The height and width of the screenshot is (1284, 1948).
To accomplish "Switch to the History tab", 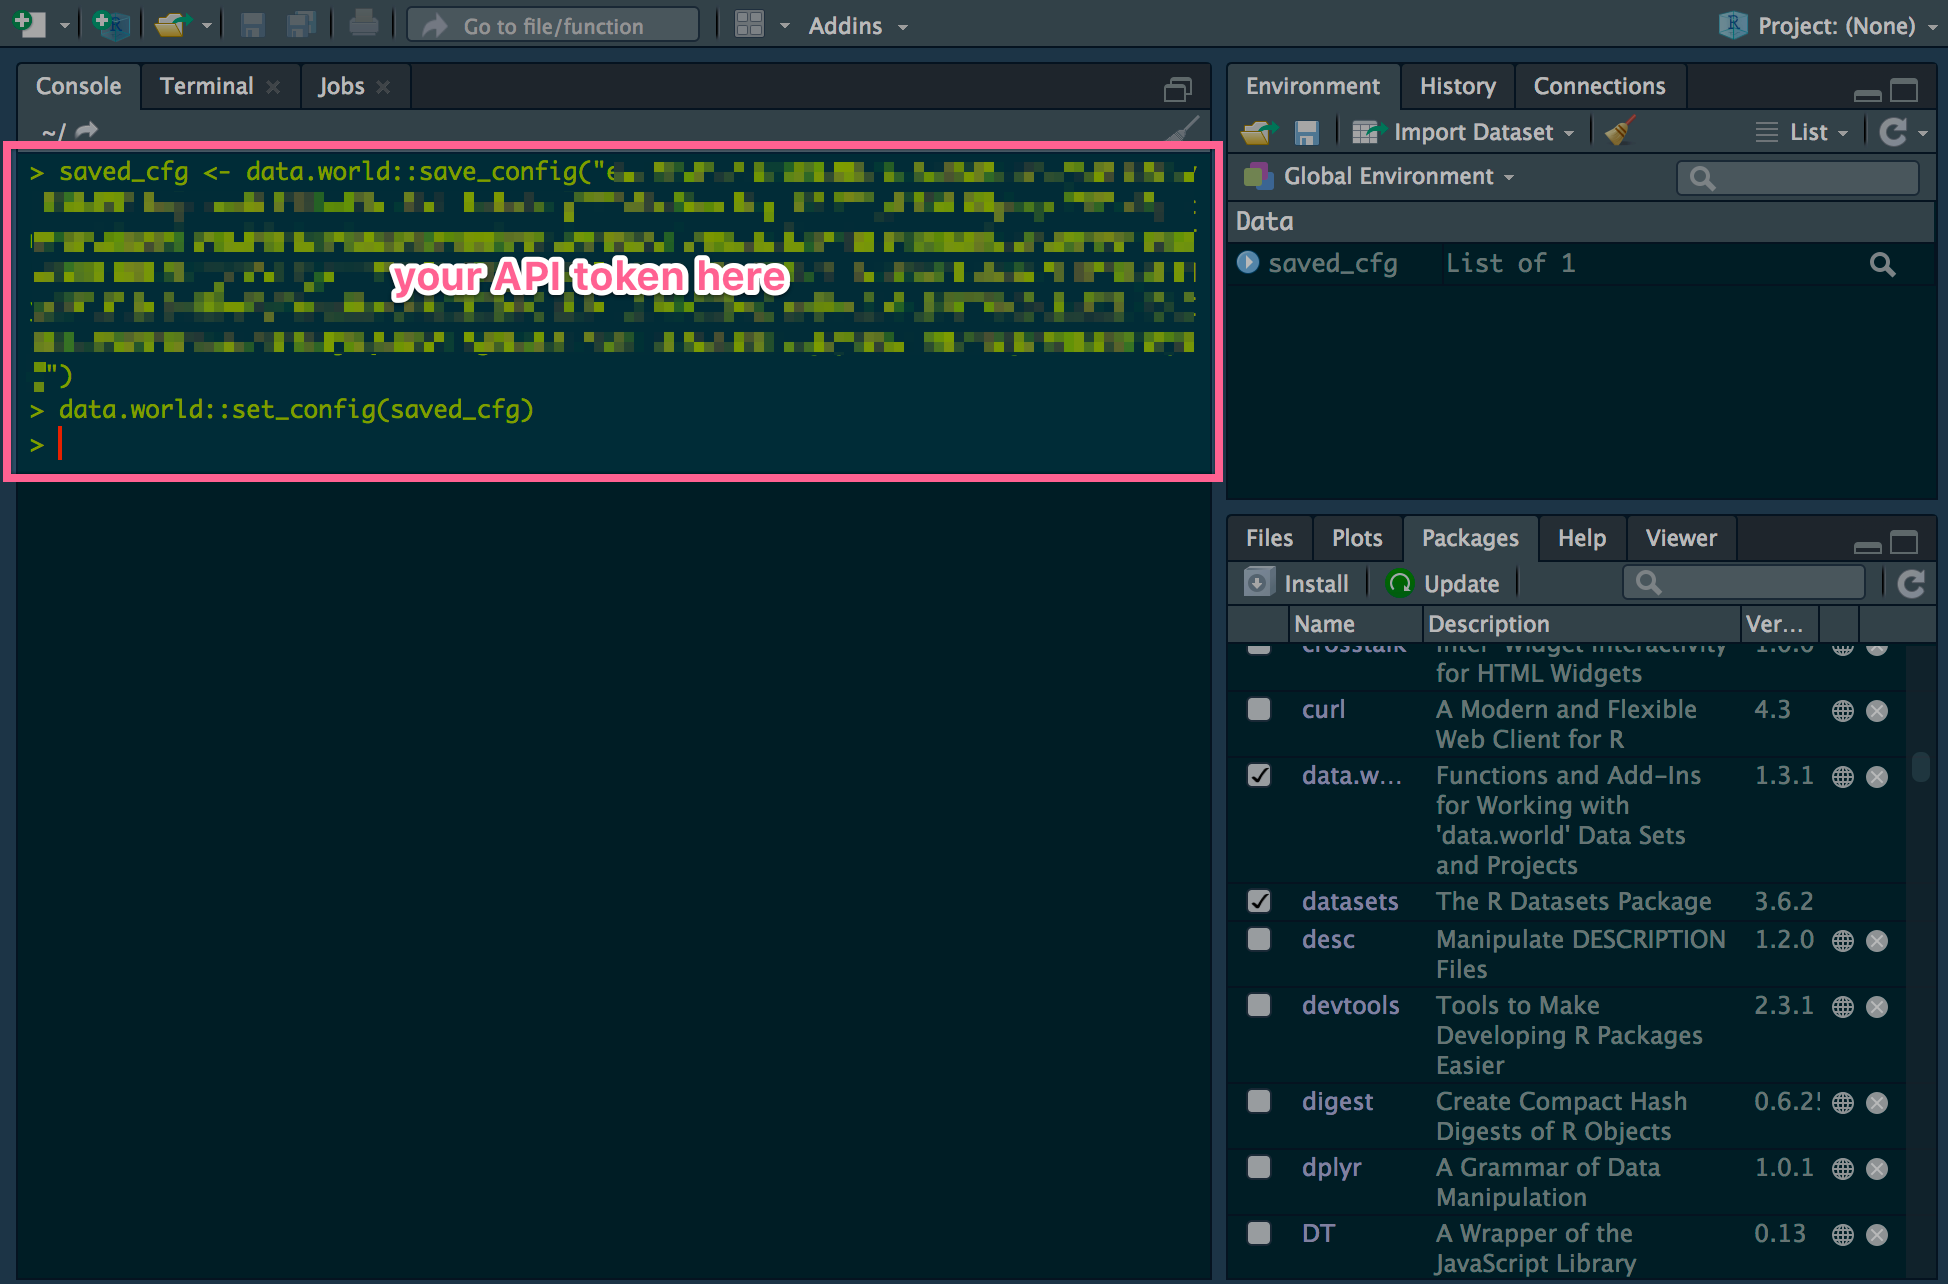I will pos(1457,86).
